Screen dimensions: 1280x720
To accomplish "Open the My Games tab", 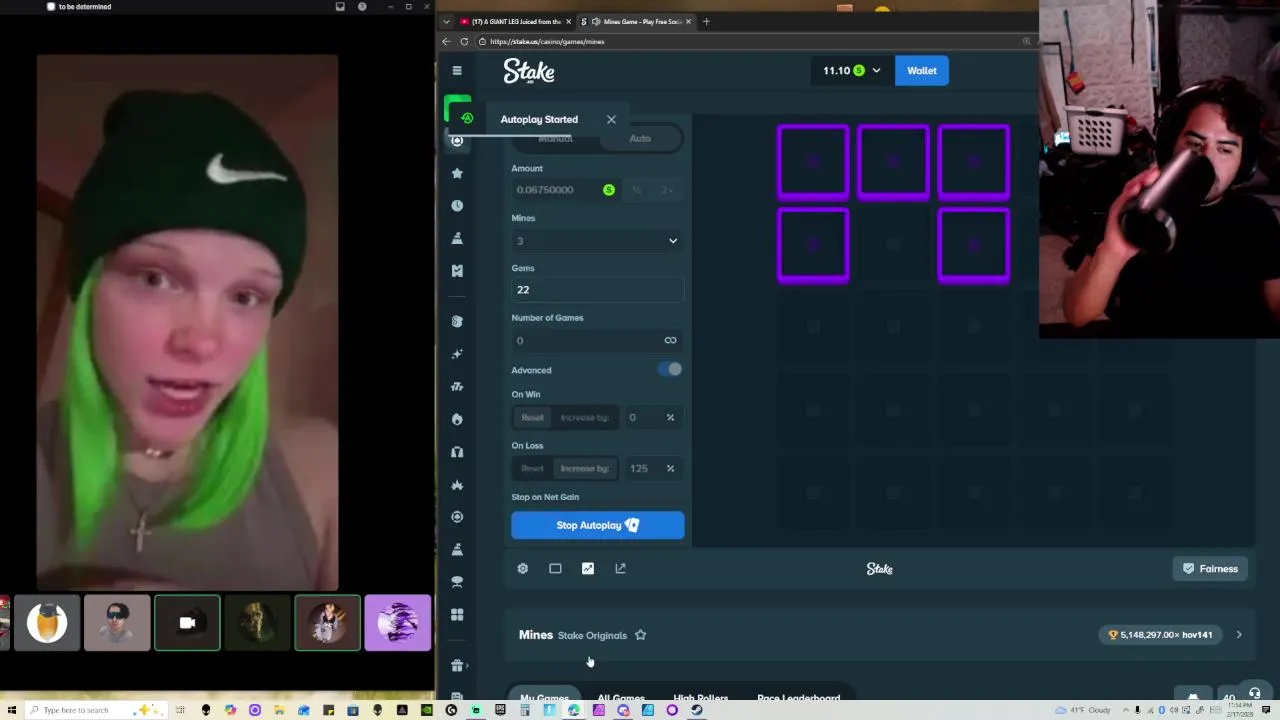I will (545, 697).
